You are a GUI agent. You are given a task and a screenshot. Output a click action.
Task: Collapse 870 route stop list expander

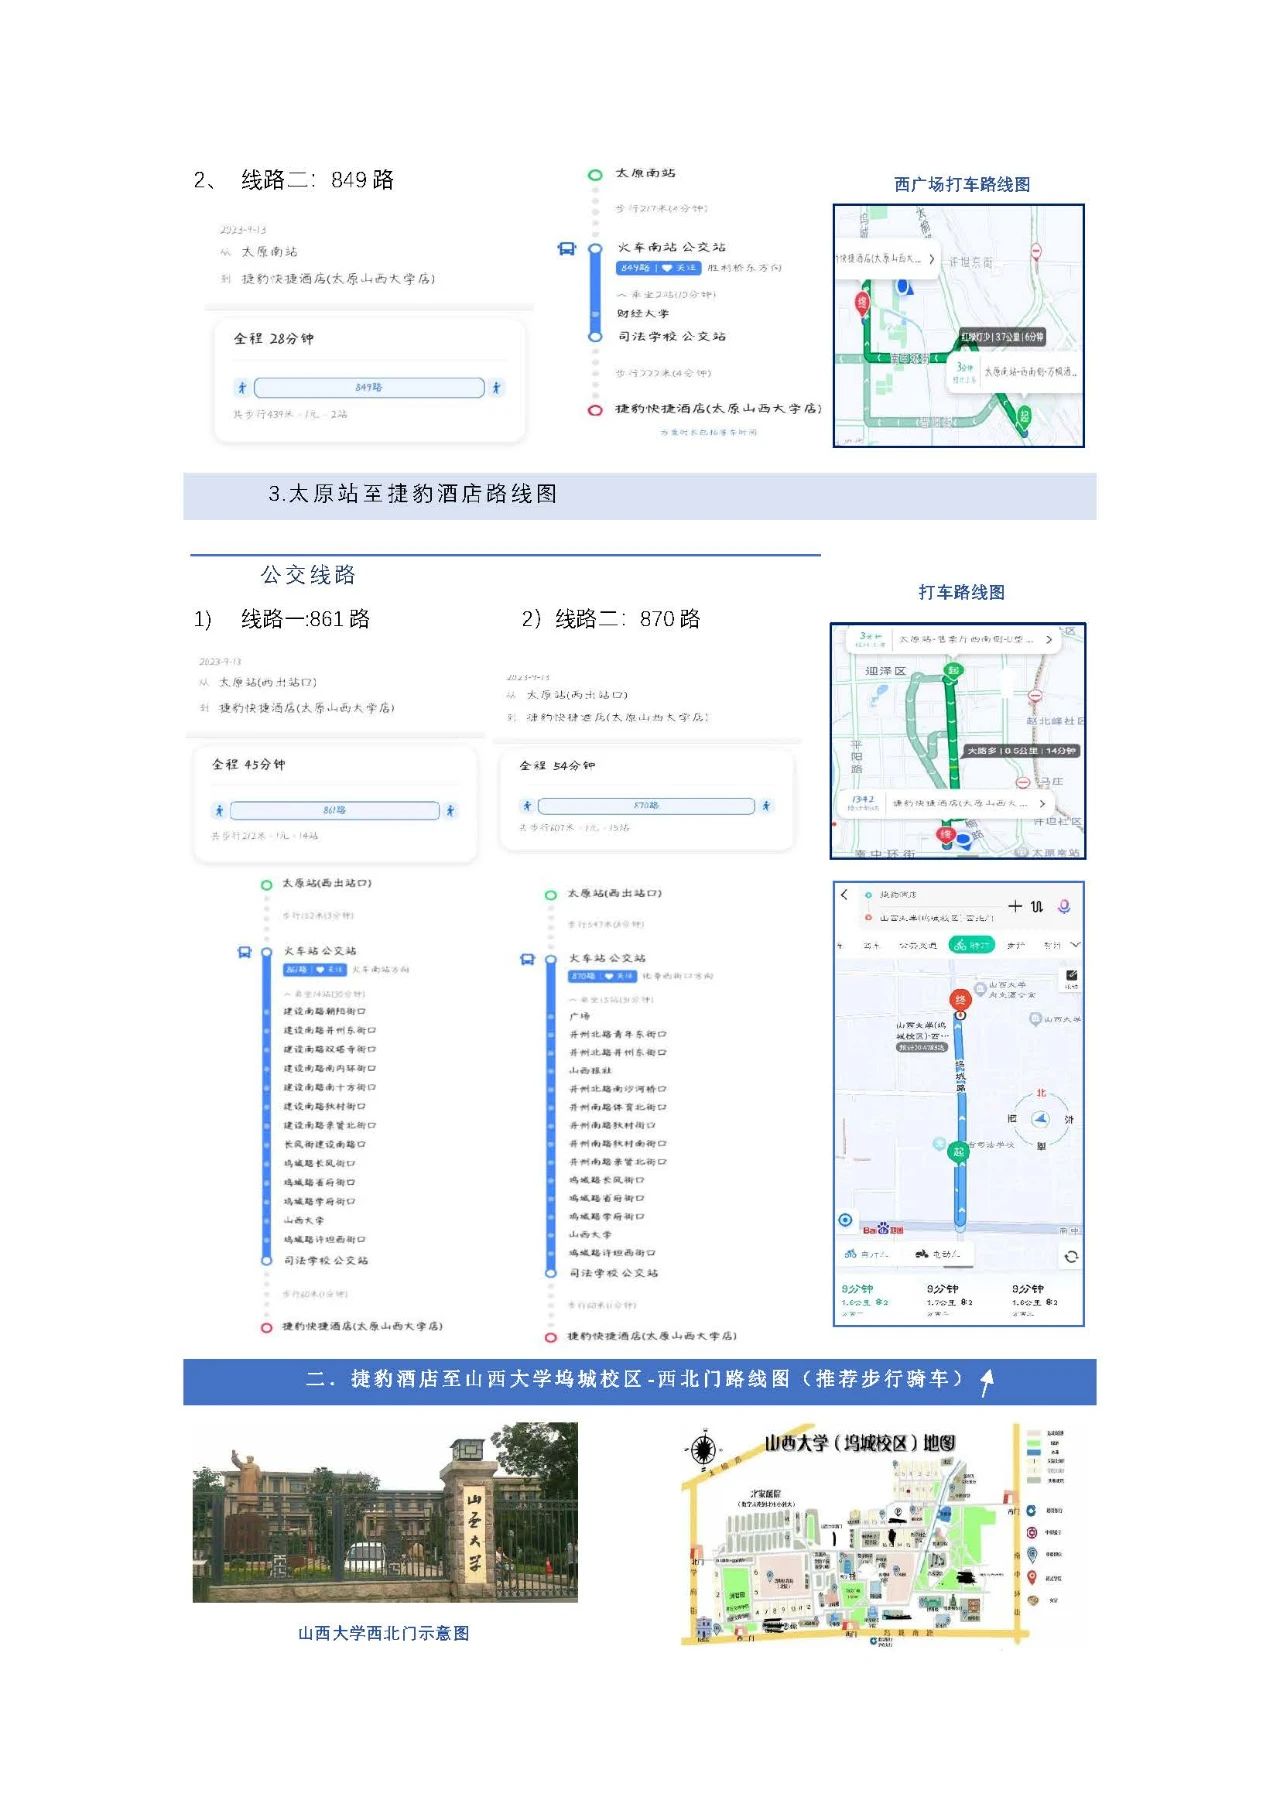[x=611, y=999]
